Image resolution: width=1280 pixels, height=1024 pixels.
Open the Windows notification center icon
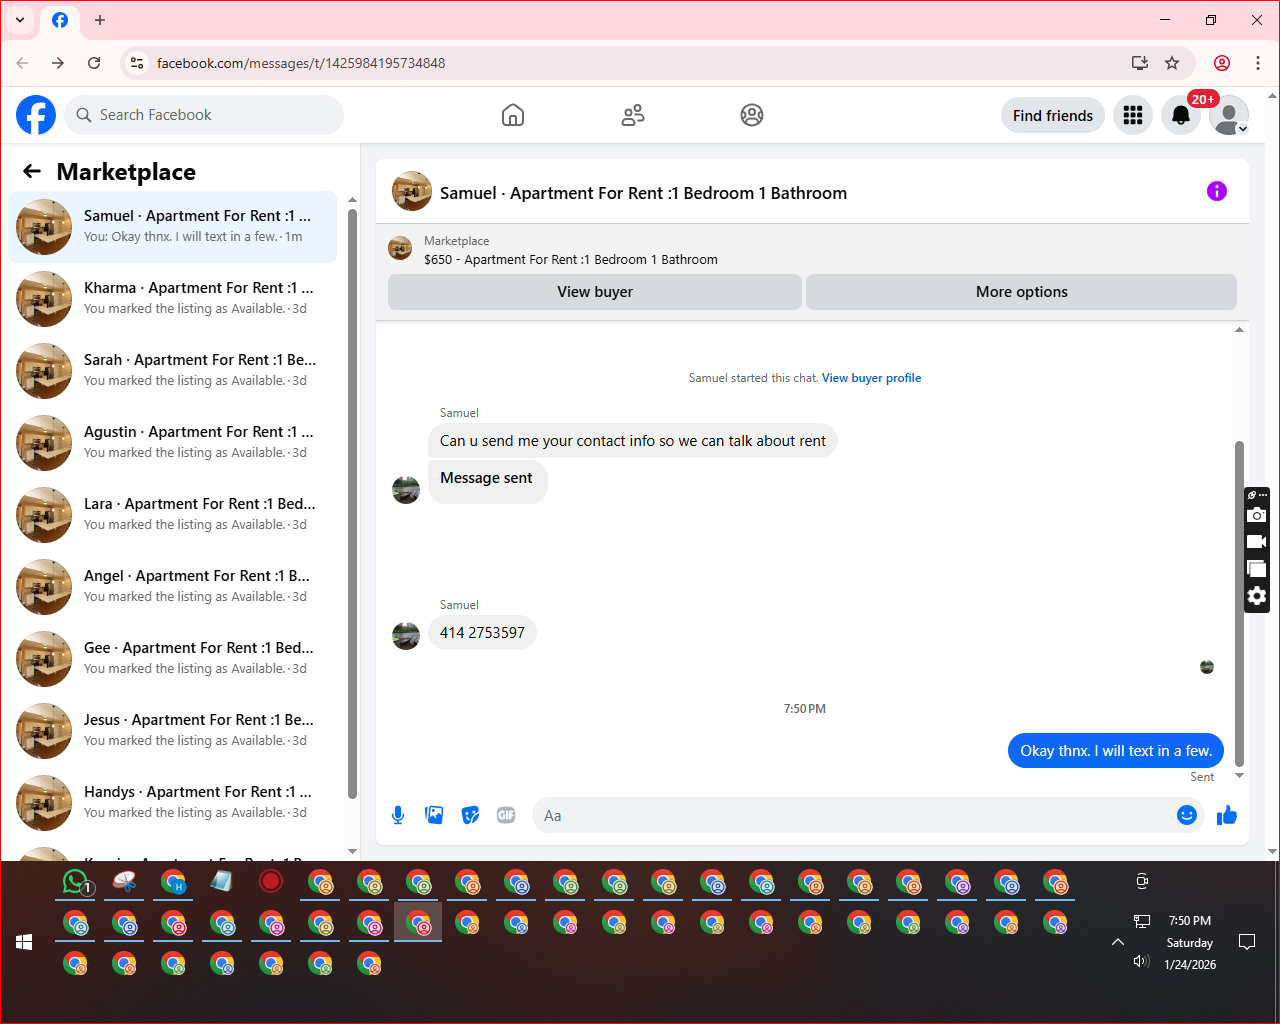(1247, 942)
